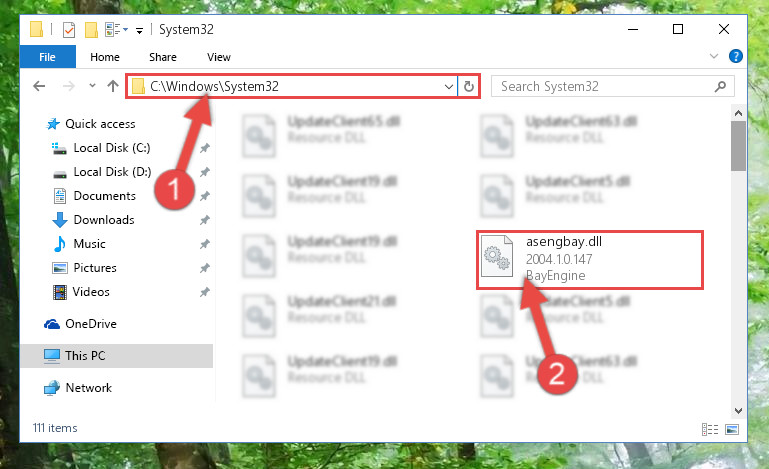This screenshot has height=469, width=769.
Task: Open the File menu
Action: click(x=48, y=57)
